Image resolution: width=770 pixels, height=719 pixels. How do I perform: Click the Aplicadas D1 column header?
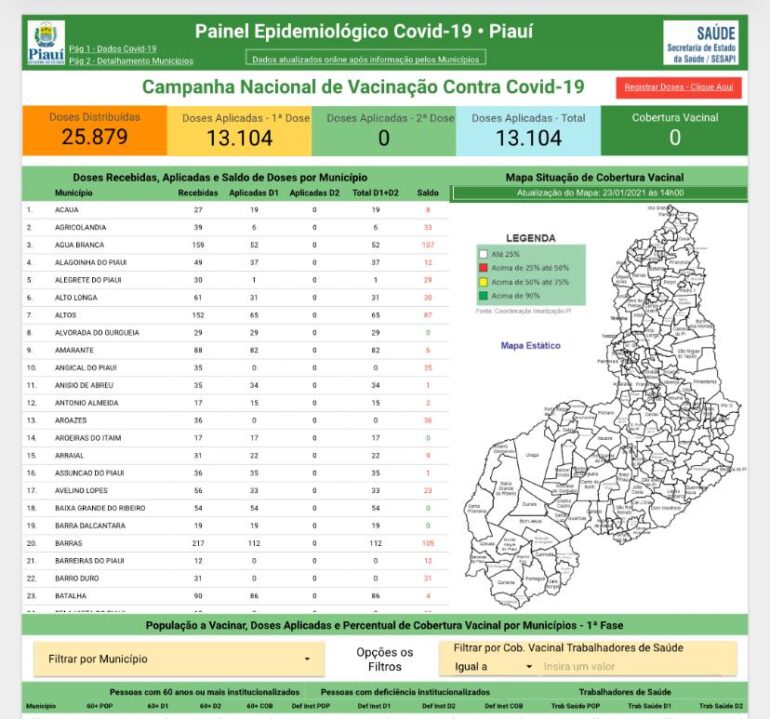pos(254,192)
